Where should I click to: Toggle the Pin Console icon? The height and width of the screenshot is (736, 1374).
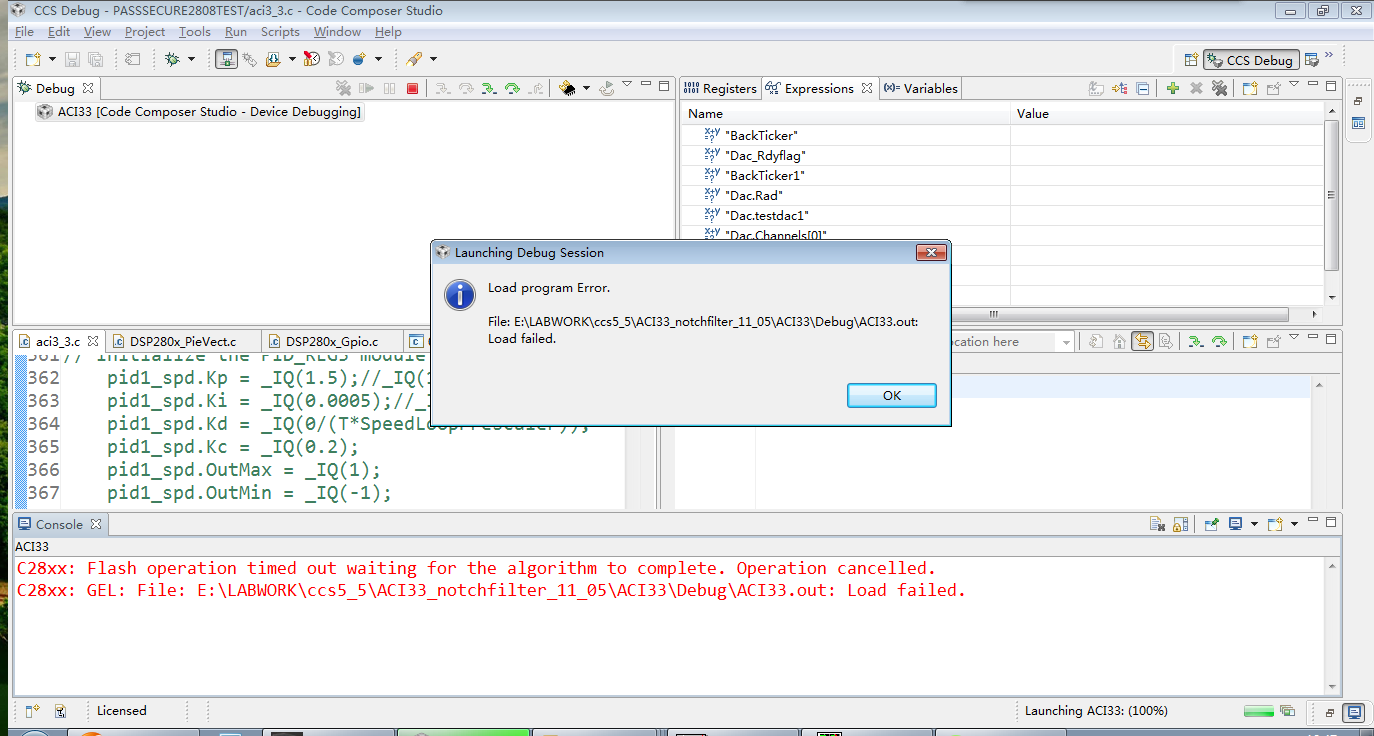pos(1211,524)
